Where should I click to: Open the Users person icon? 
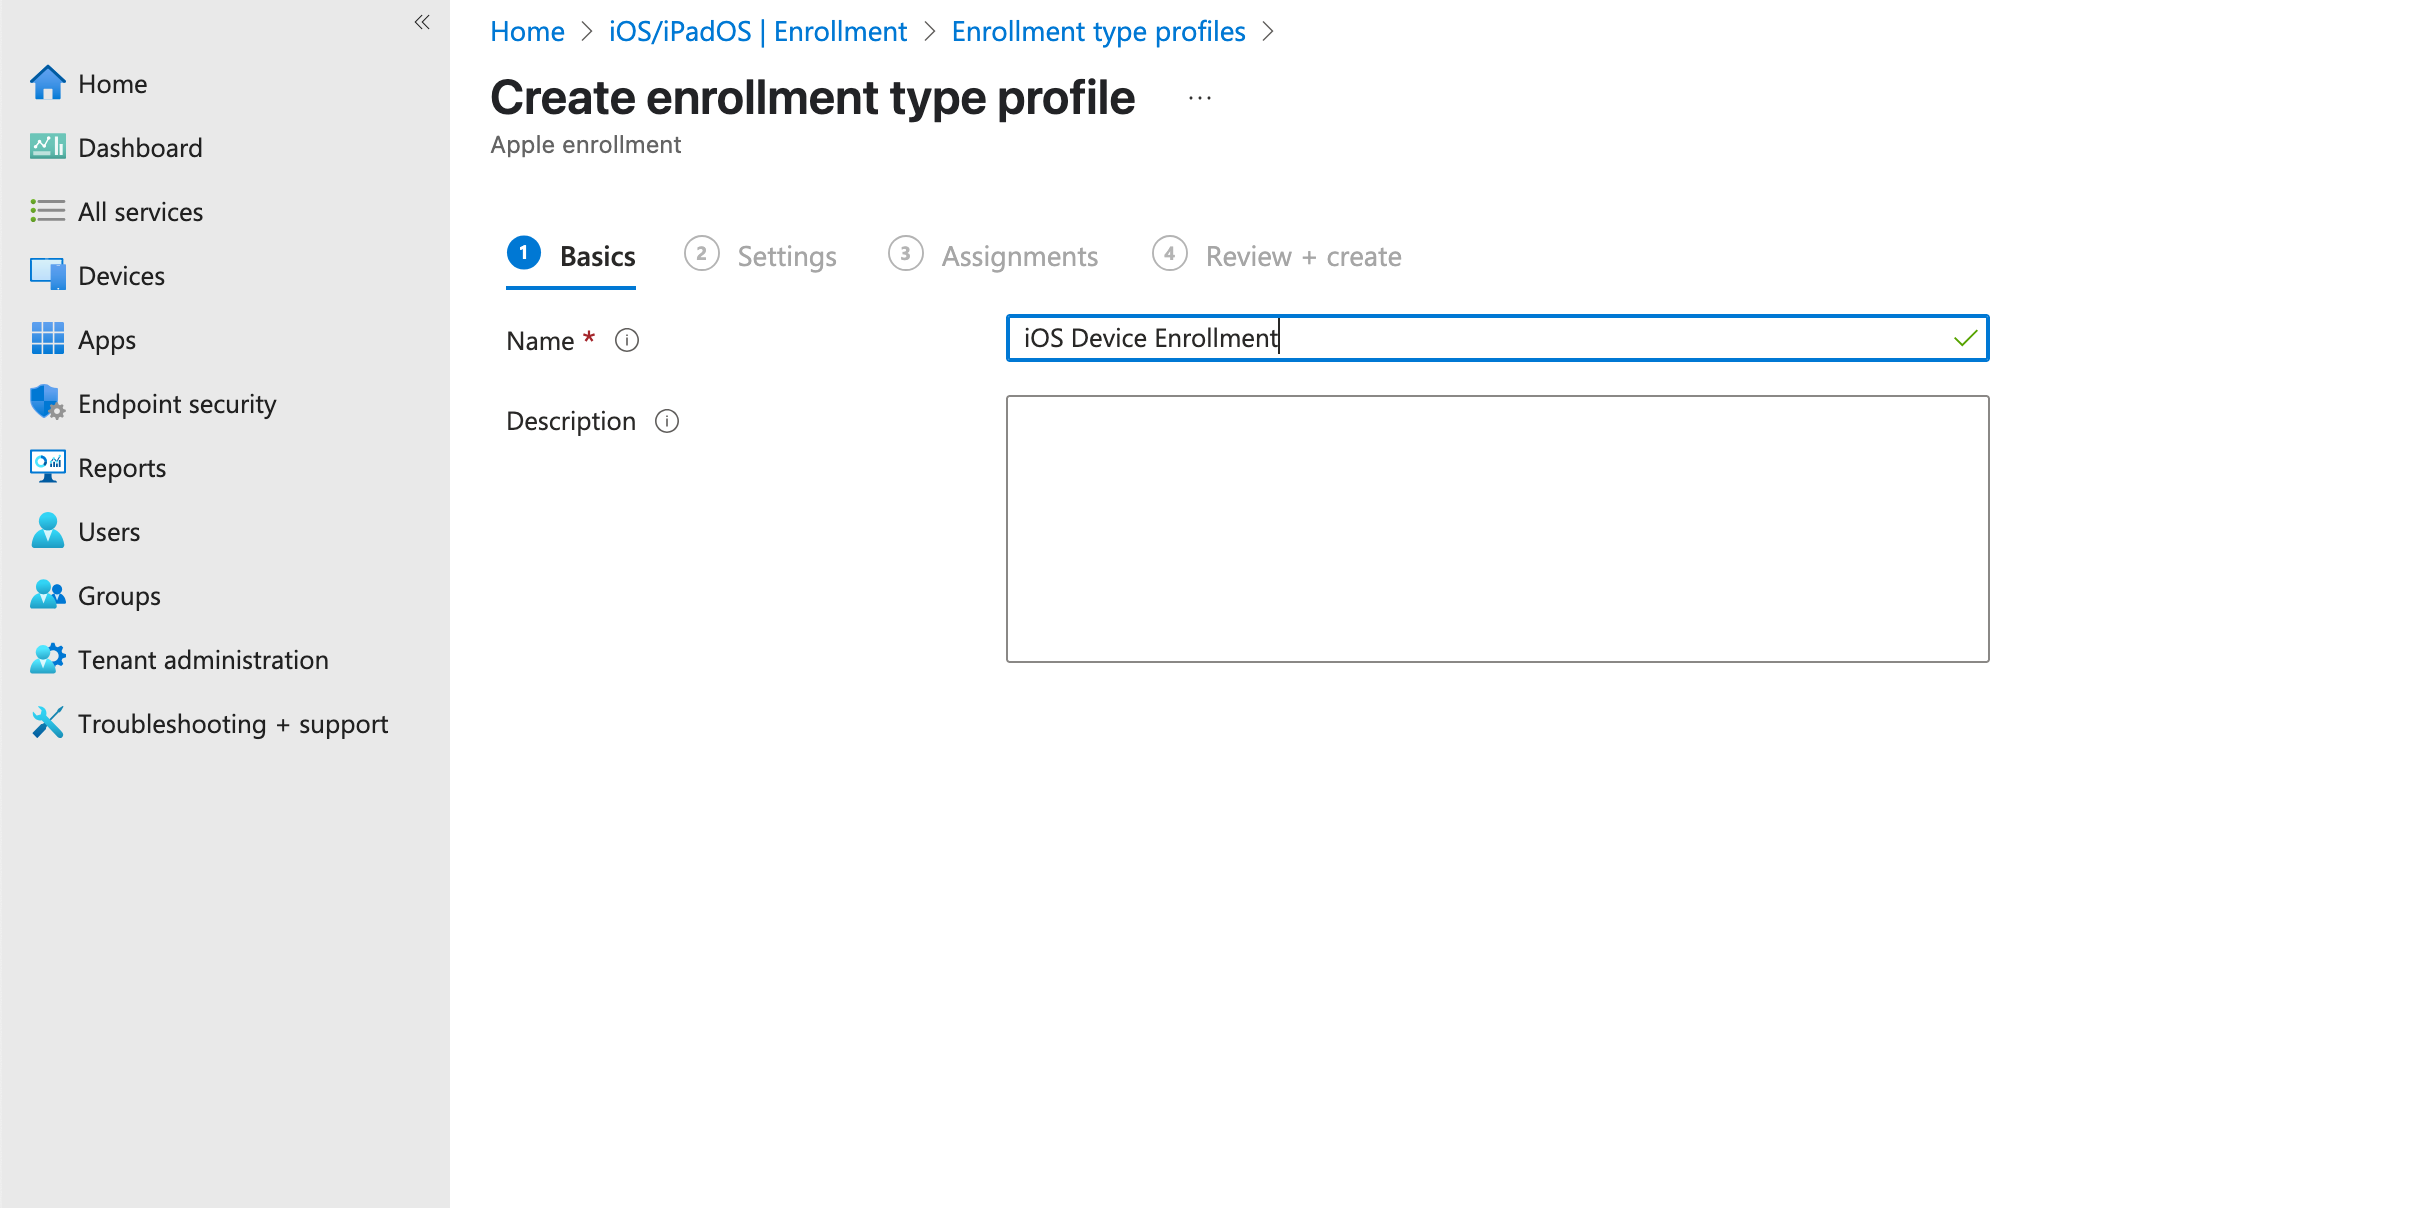click(x=47, y=531)
